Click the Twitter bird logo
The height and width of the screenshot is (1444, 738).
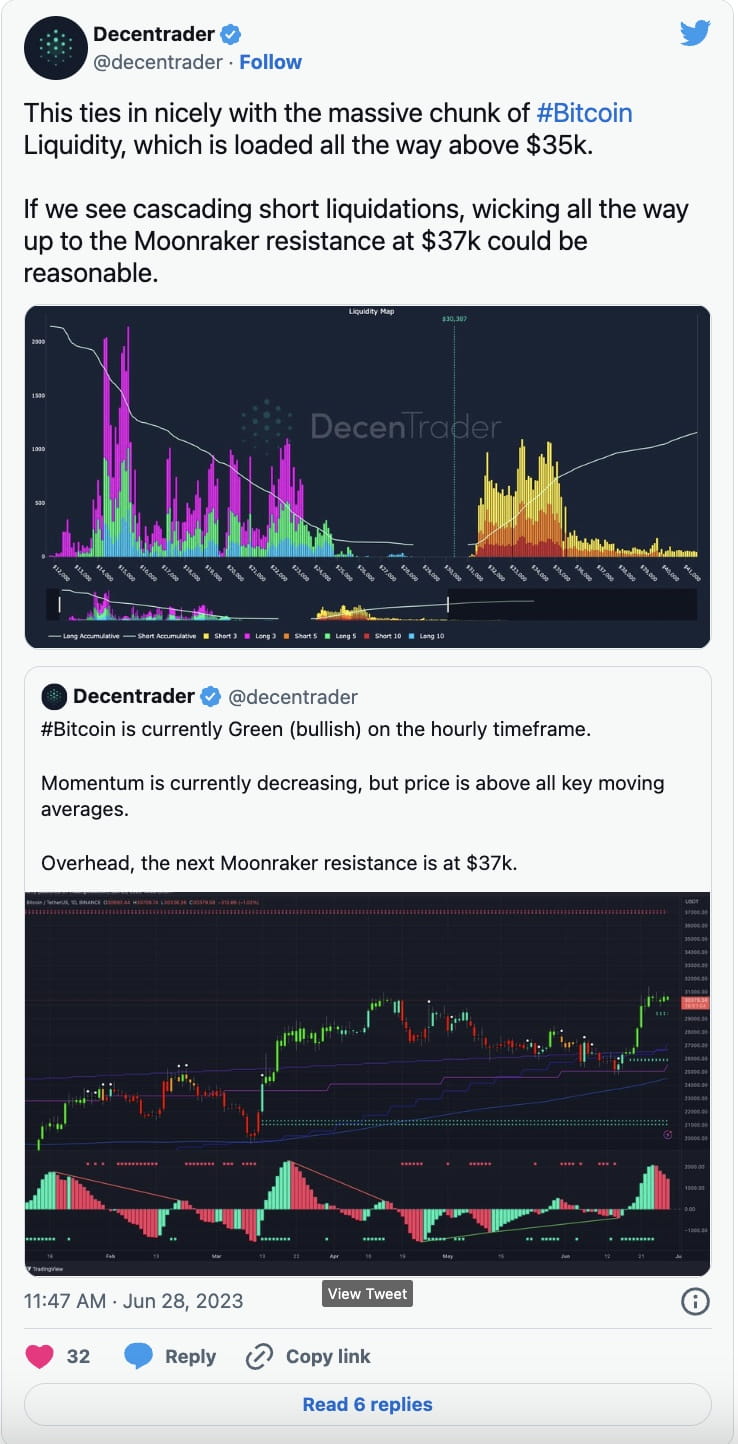point(695,32)
